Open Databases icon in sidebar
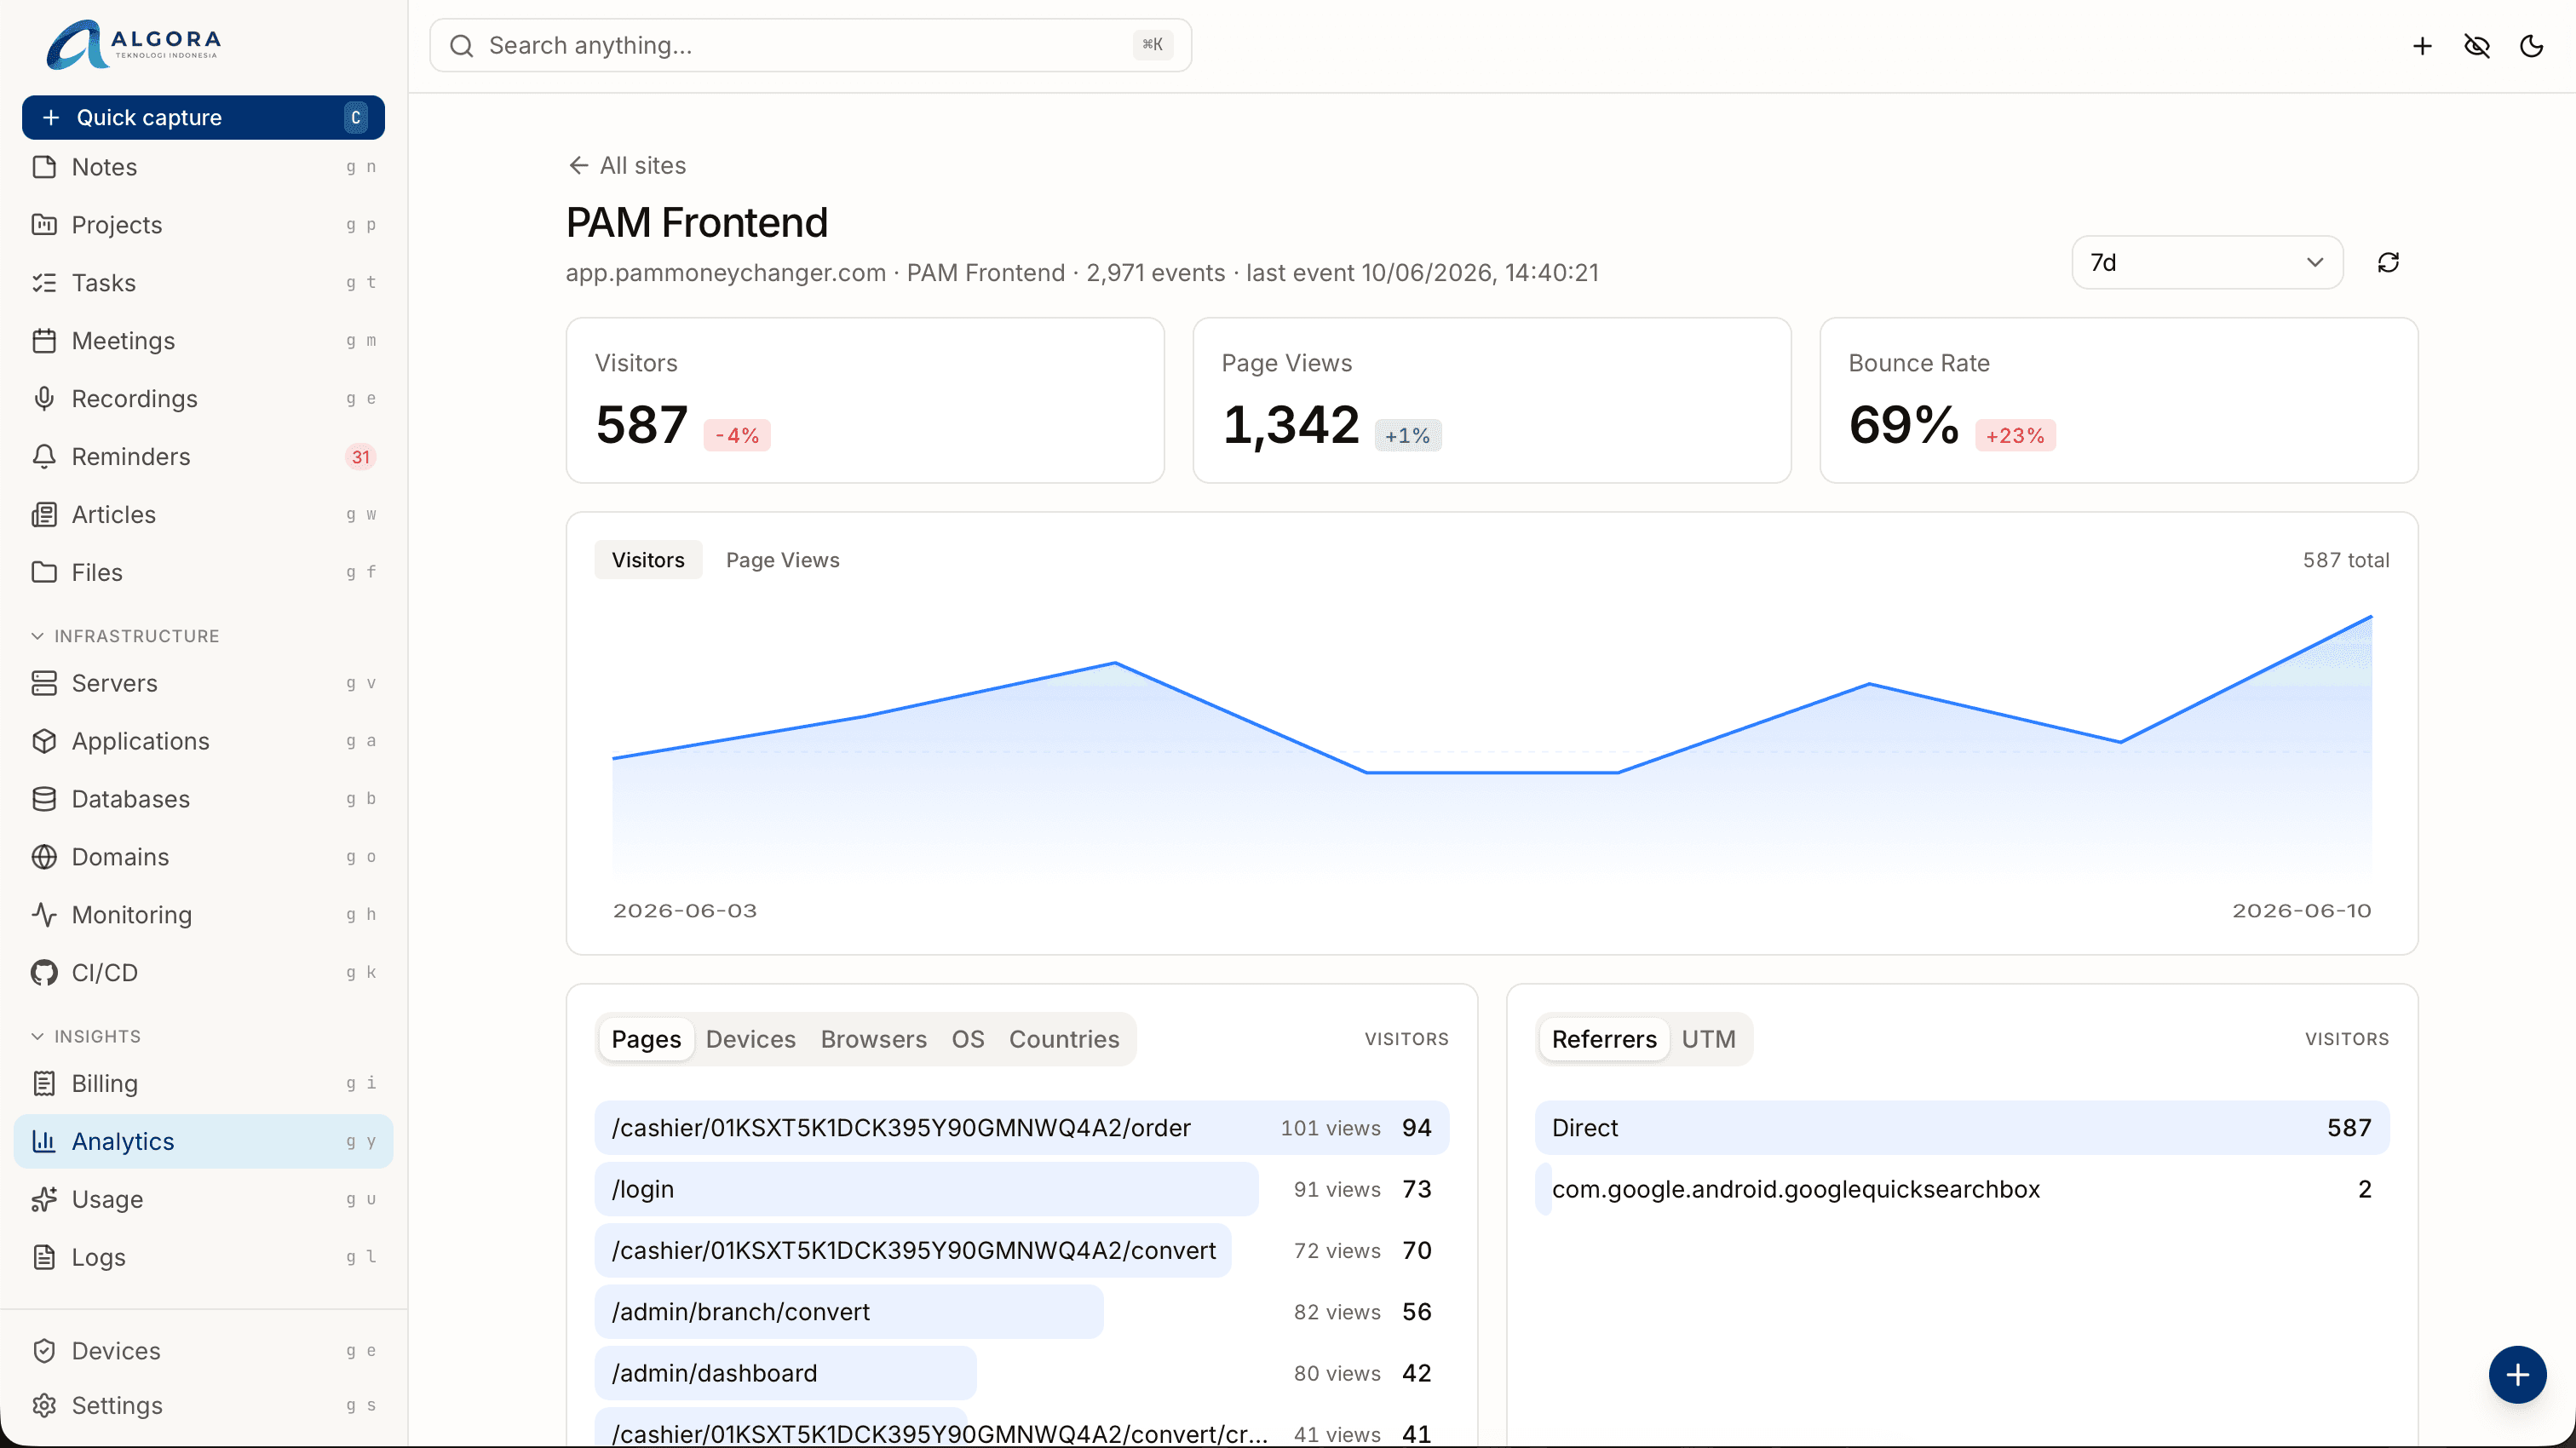 (44, 798)
